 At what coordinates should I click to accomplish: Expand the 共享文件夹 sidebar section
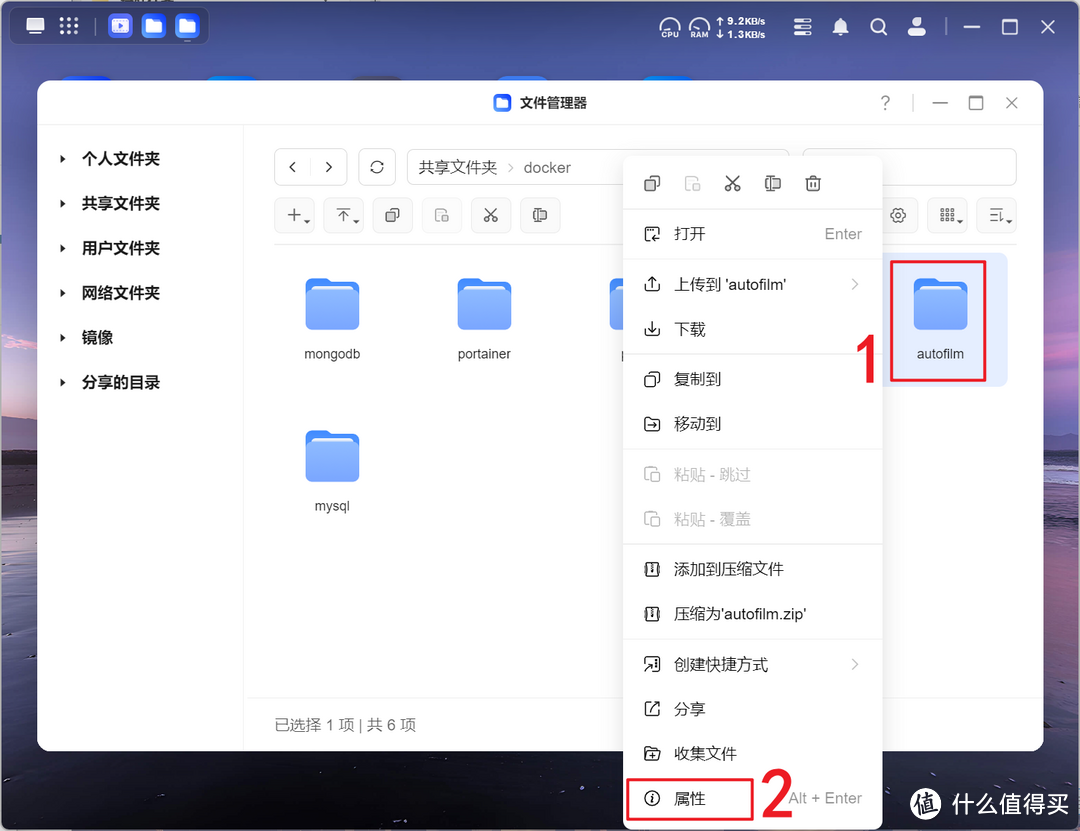[x=63, y=203]
